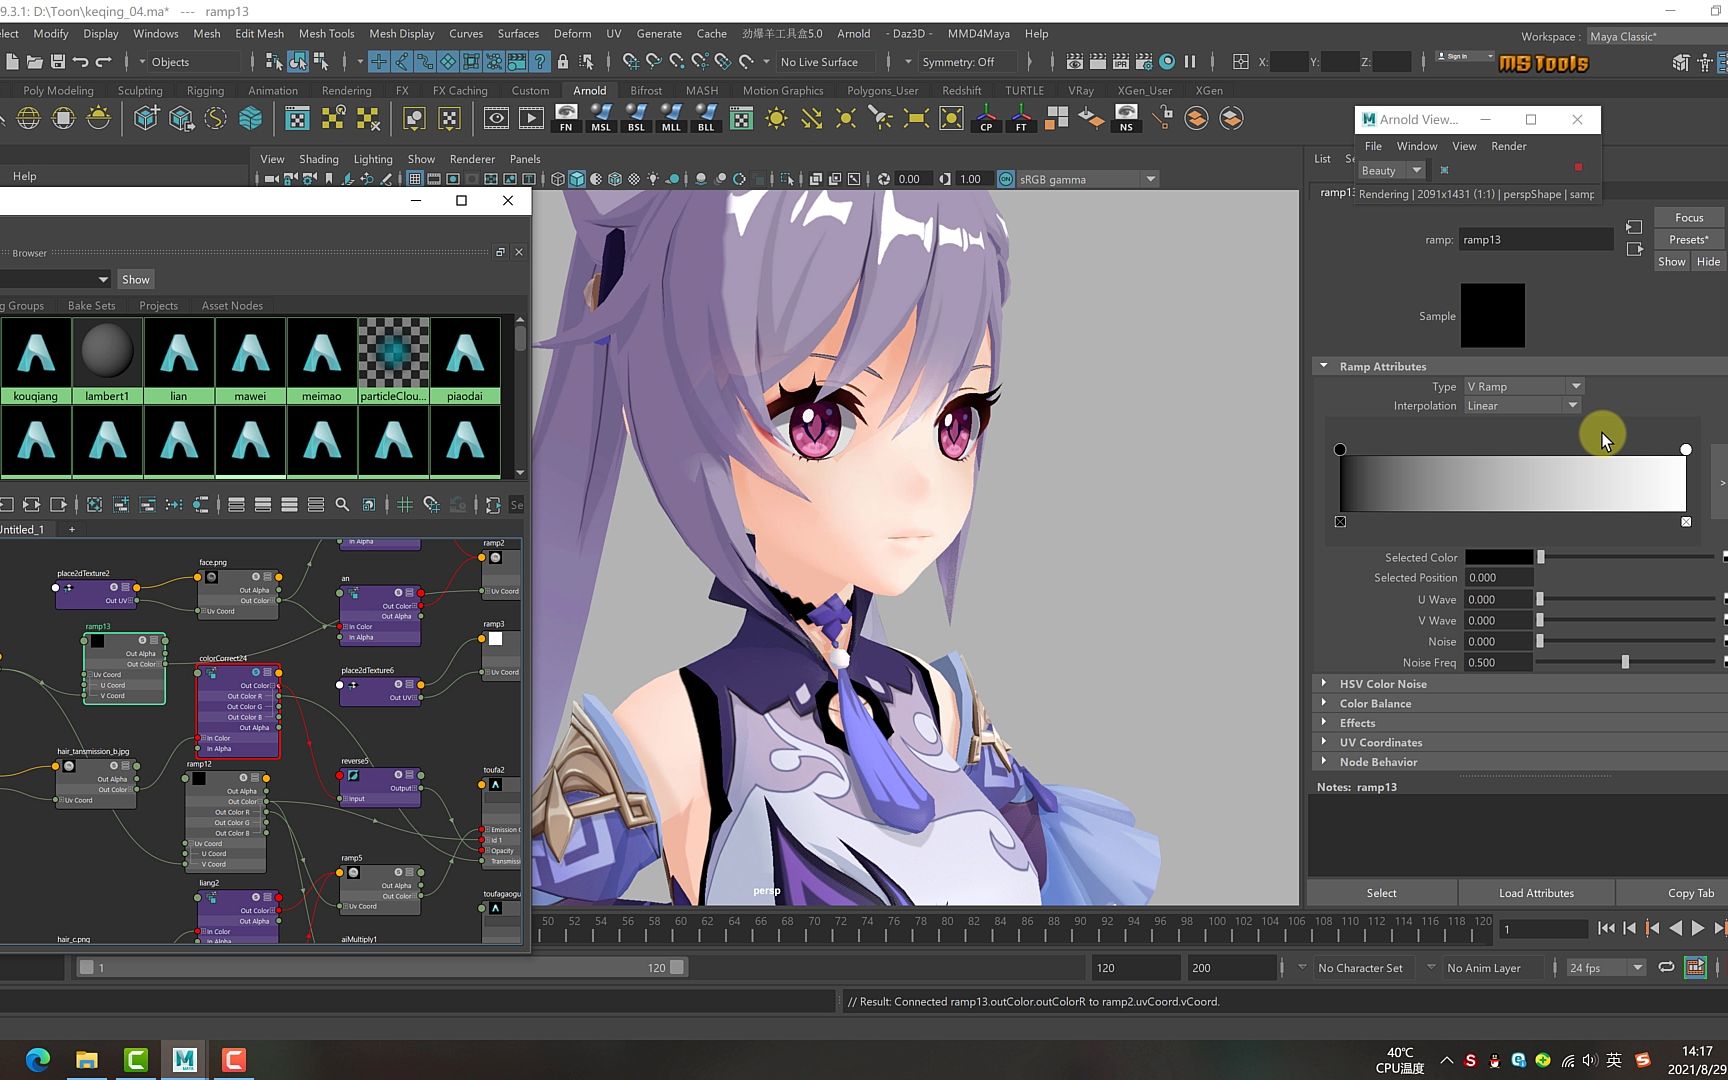Toggle the red stop indicator in Arnold RenderView
Screen dimensions: 1728x1080
point(1580,168)
